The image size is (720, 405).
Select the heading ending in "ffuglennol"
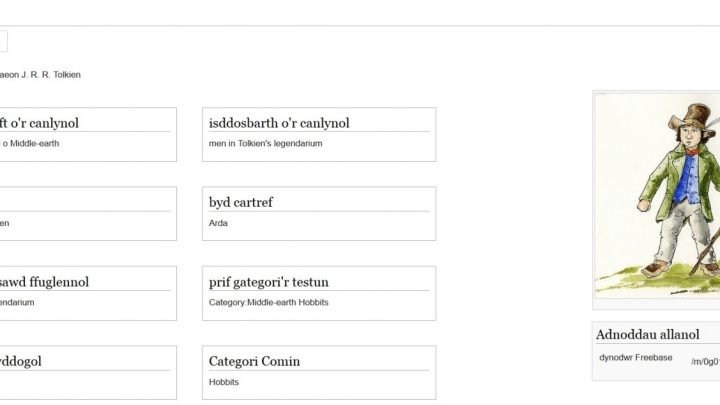pyautogui.click(x=45, y=282)
